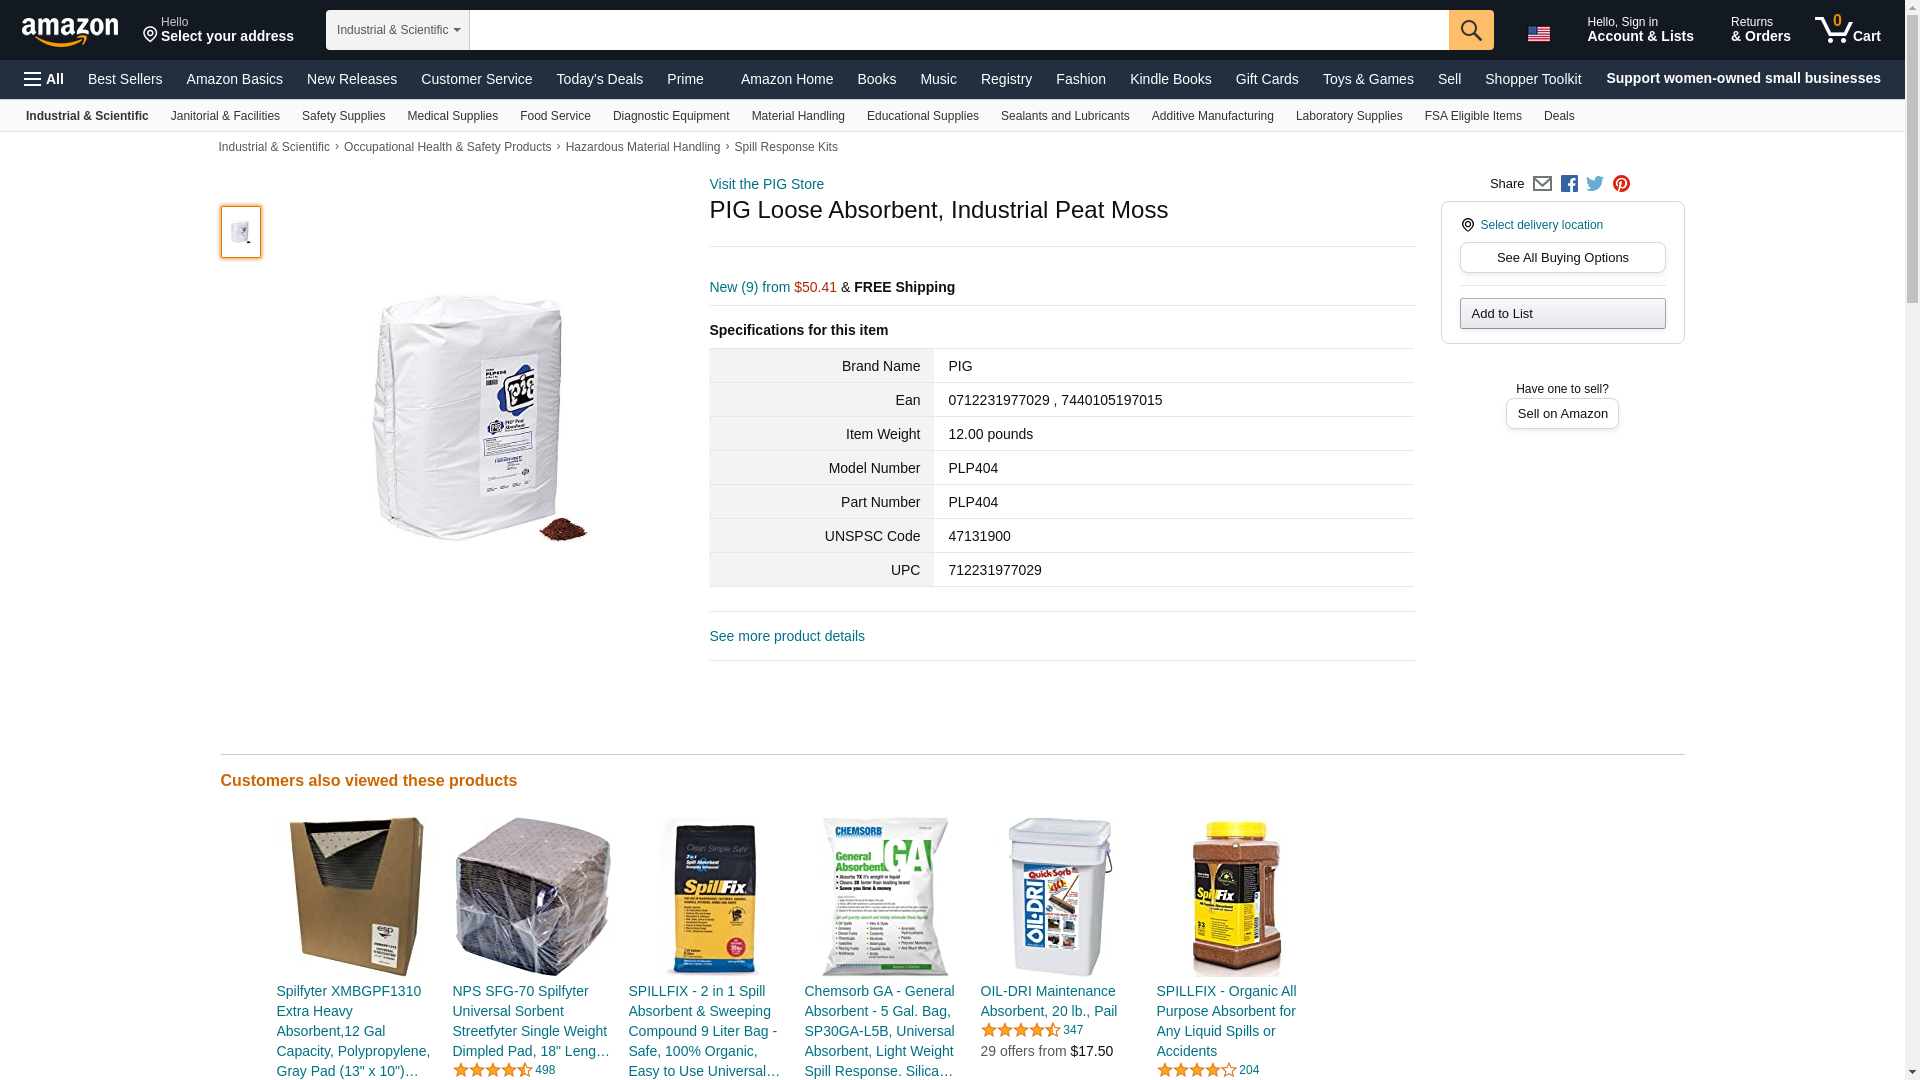Screen dimensions: 1920x1080
Task: Open the shopping cart
Action: [x=1848, y=30]
